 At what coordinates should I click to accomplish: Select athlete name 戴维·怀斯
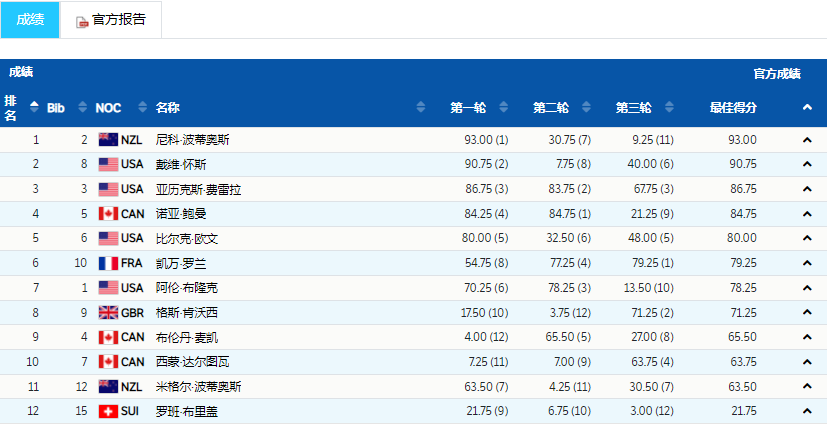[181, 165]
